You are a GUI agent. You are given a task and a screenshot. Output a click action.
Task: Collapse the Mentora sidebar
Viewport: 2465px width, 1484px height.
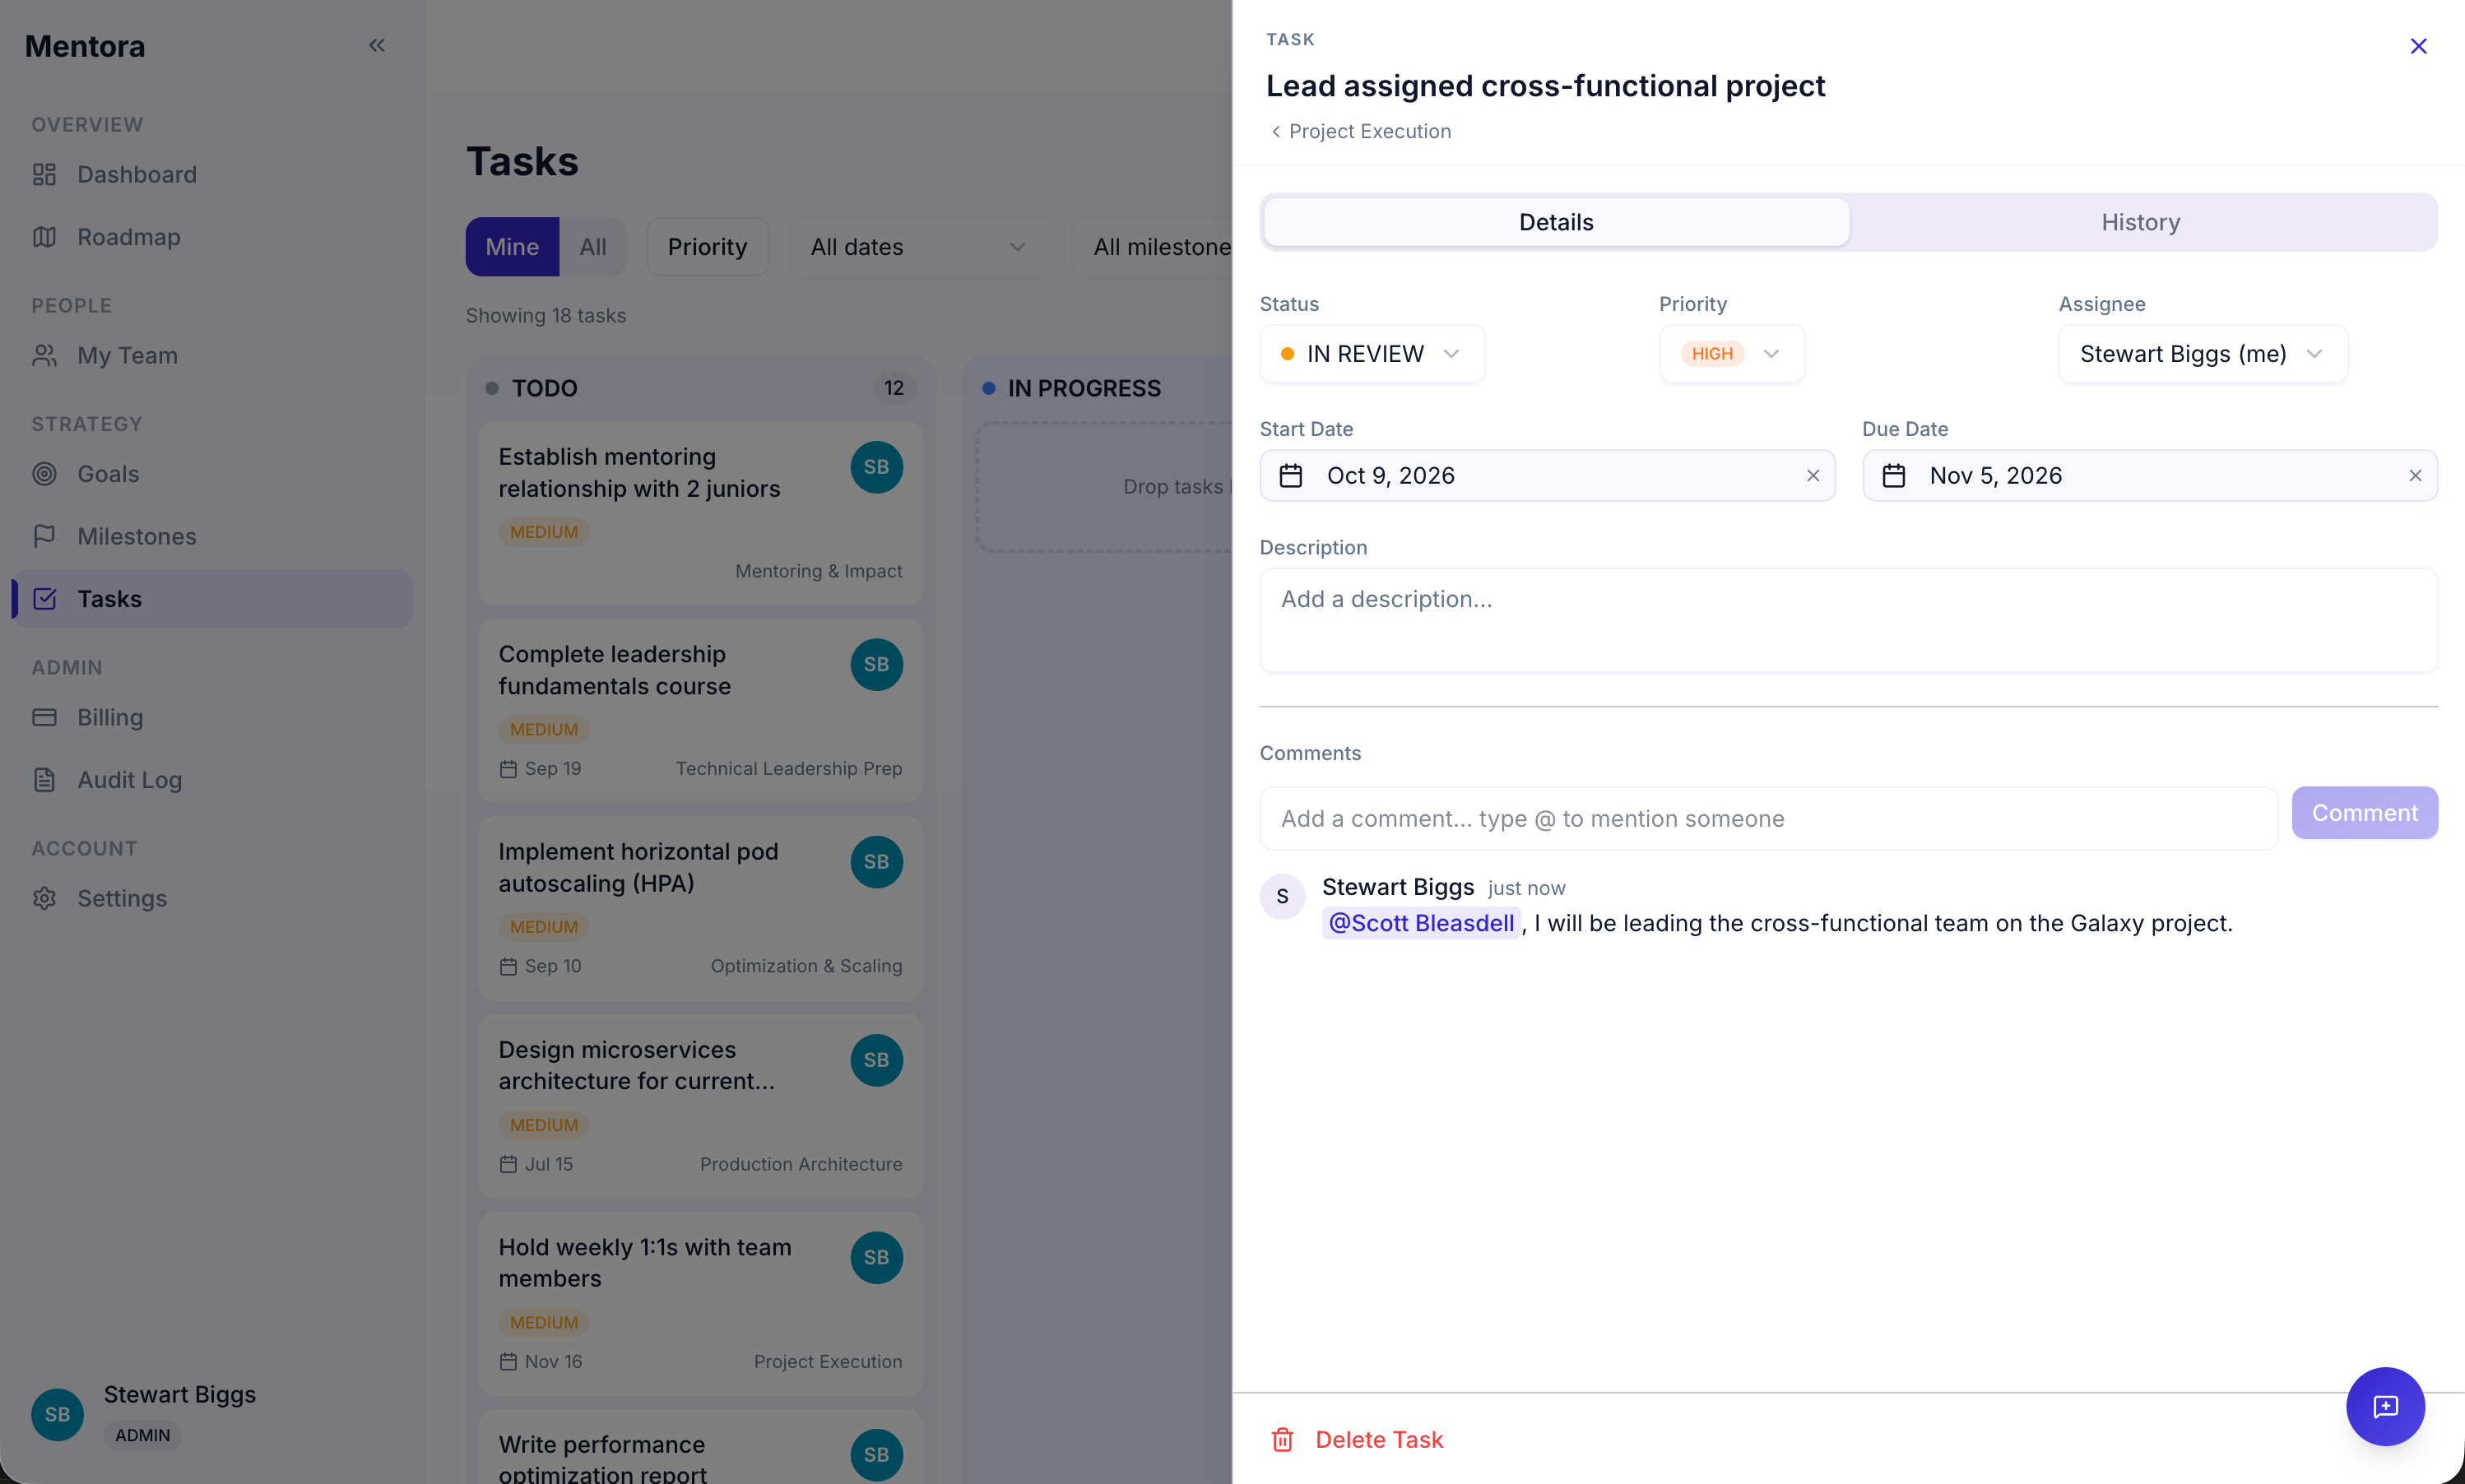point(377,45)
